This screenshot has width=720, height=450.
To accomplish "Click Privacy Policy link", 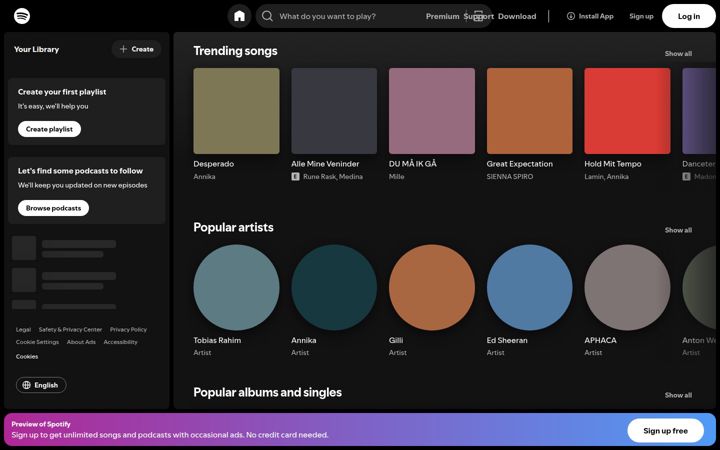I will pos(128,329).
